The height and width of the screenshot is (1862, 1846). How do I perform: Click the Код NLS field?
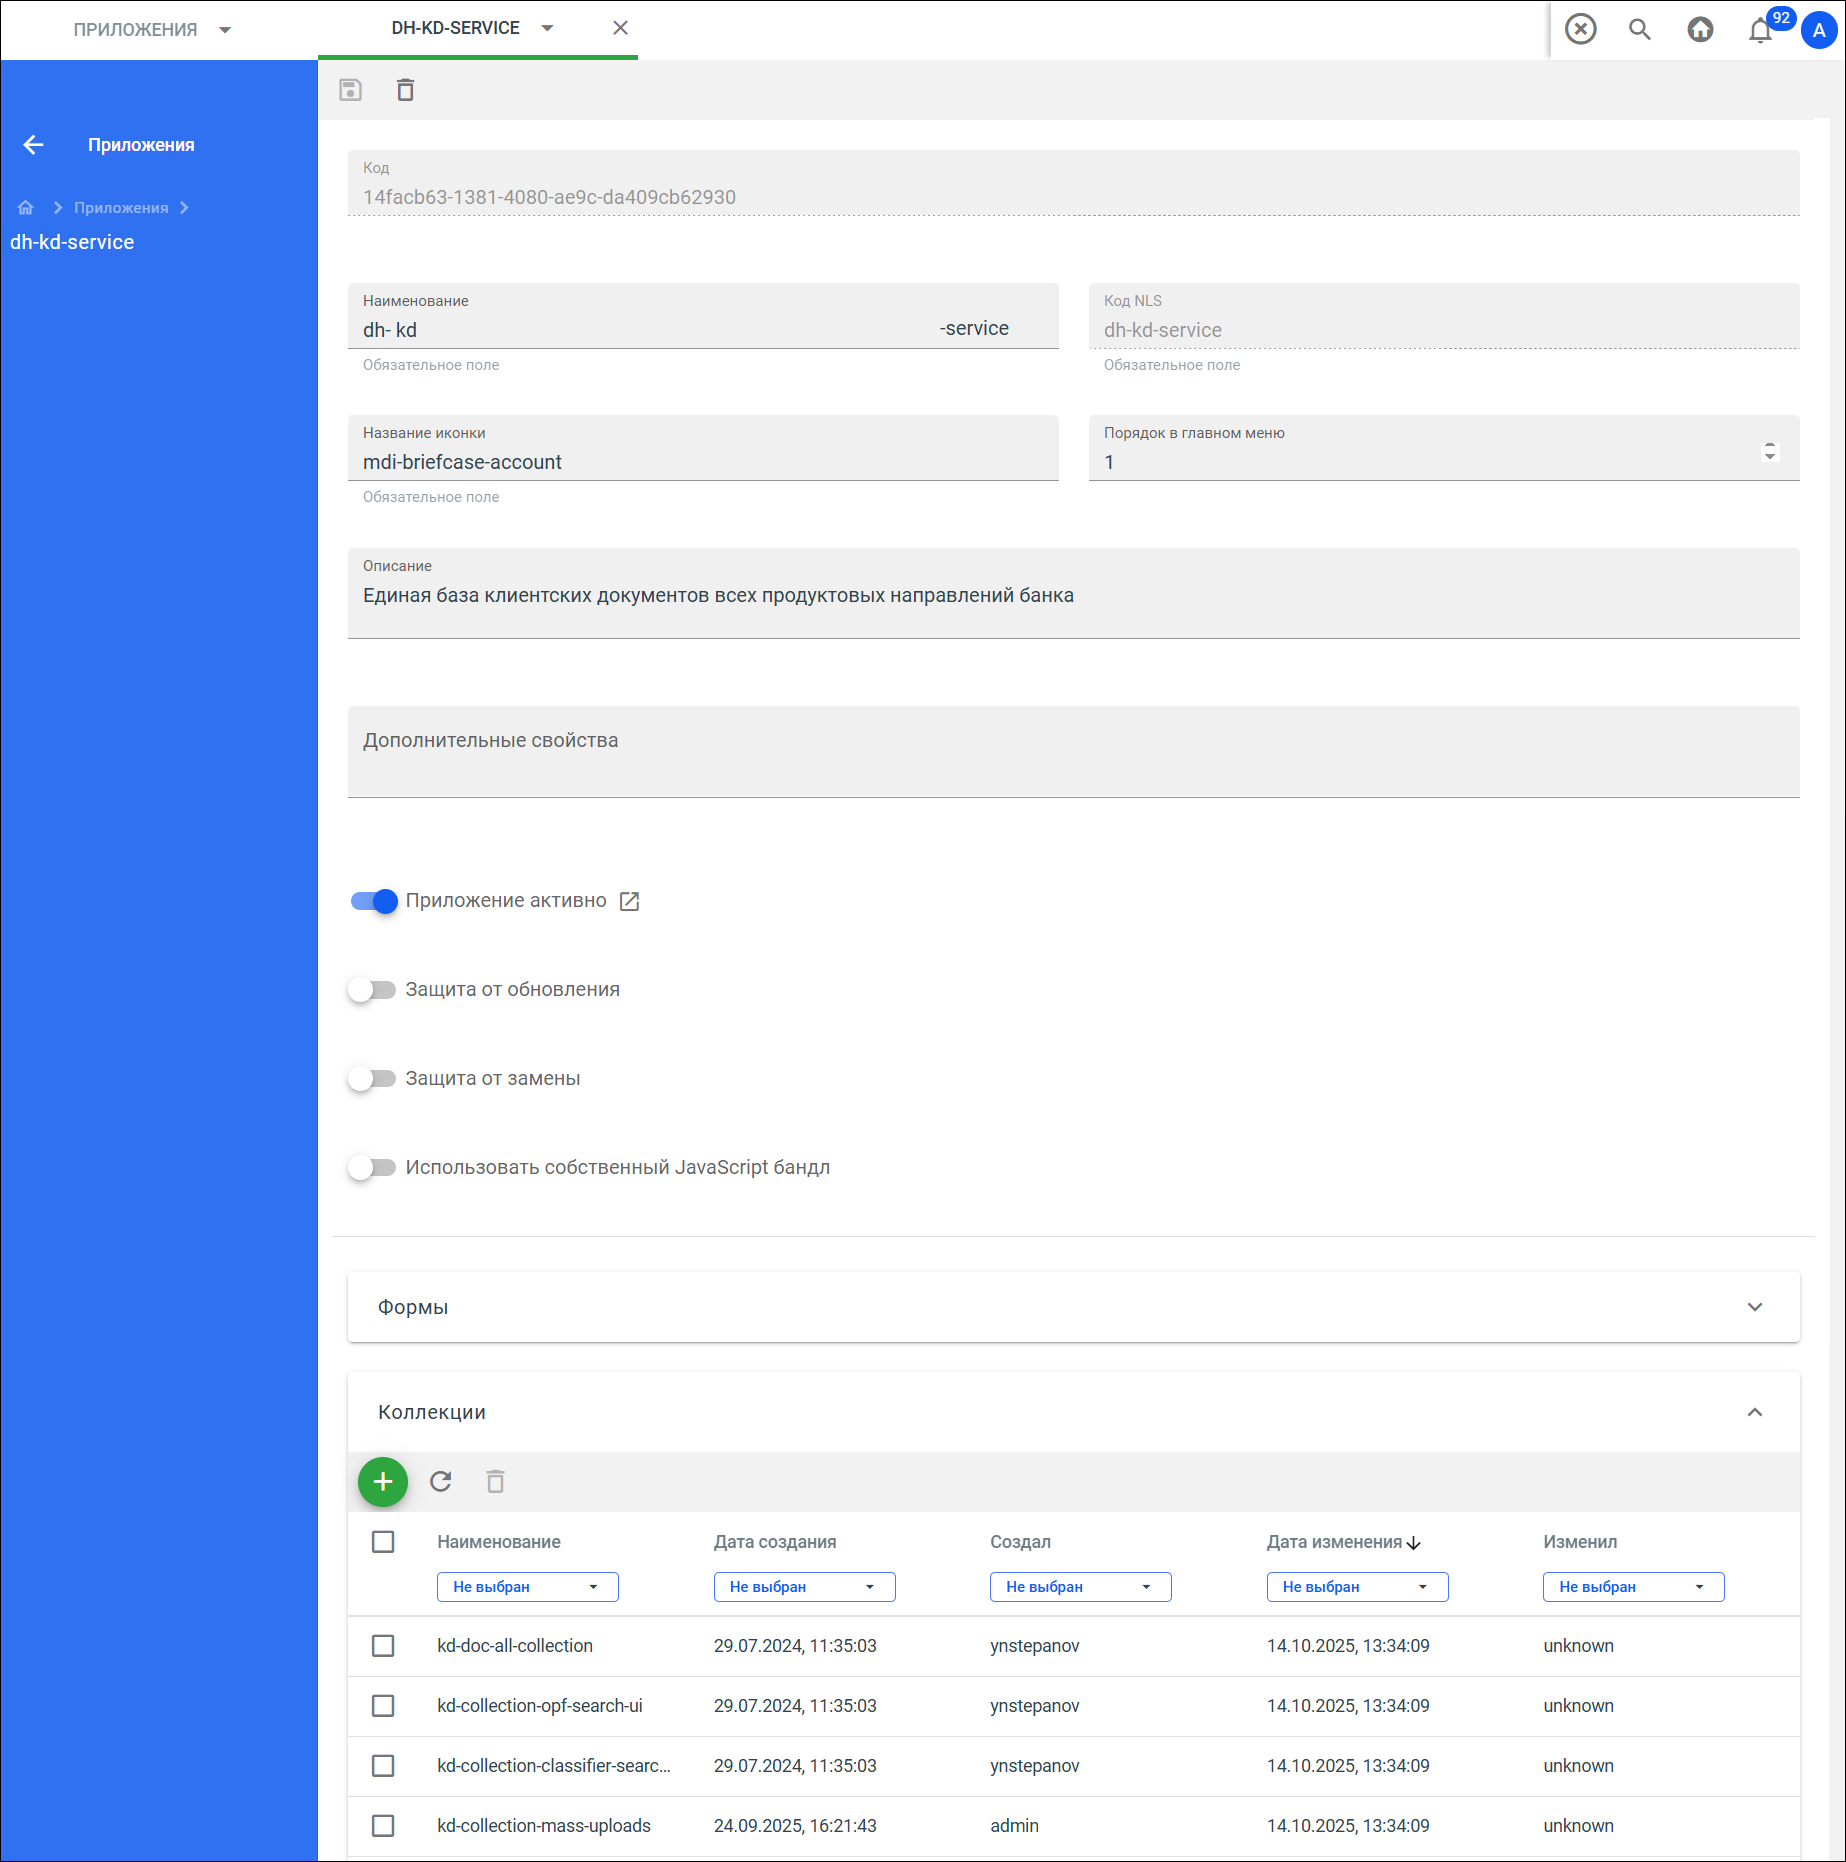pyautogui.click(x=1444, y=316)
